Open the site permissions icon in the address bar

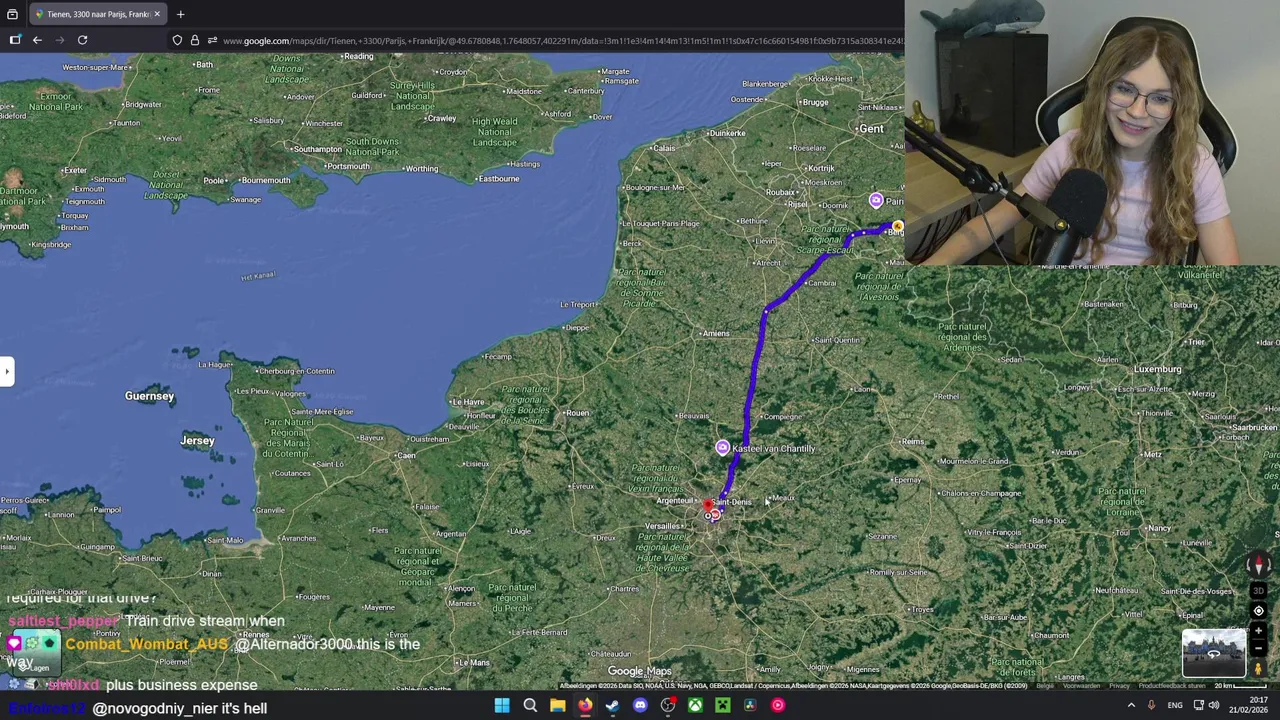point(212,40)
